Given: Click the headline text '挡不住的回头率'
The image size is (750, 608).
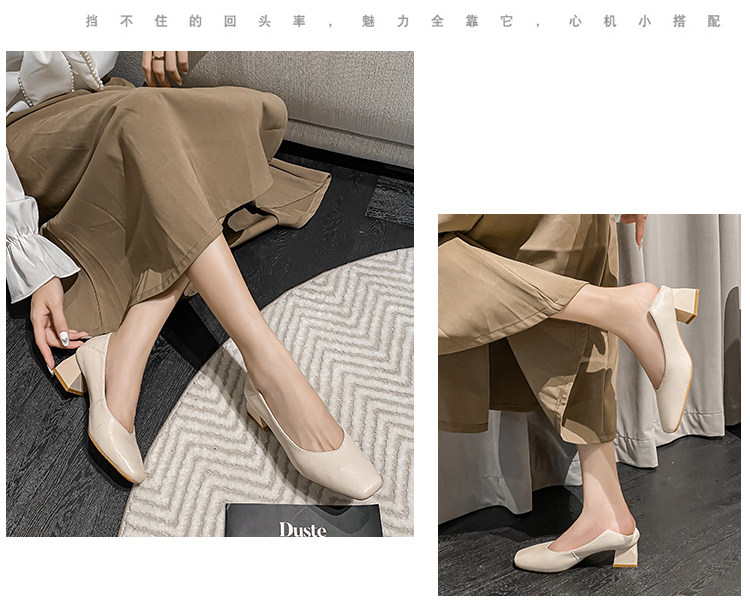Looking at the screenshot, I should click(x=196, y=22).
